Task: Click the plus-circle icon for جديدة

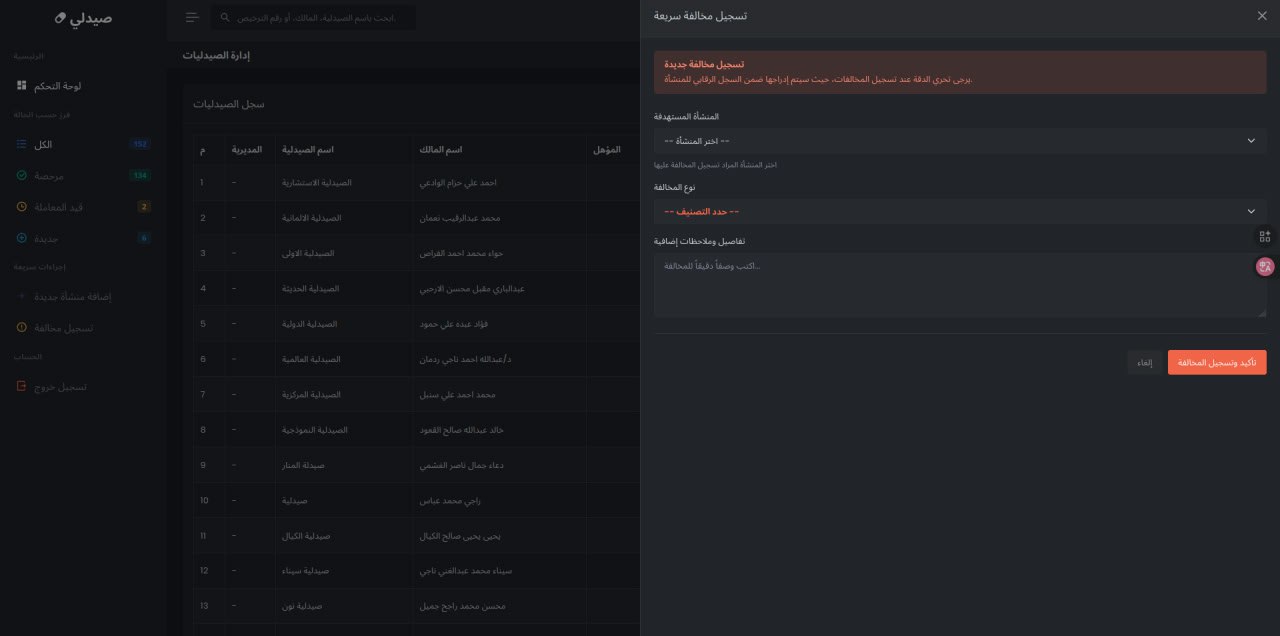Action: 21,238
